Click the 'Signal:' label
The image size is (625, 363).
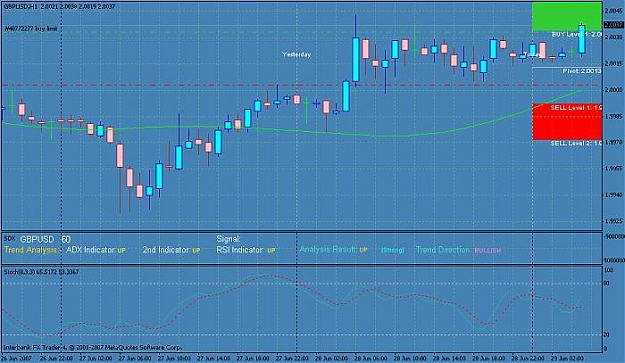[228, 239]
